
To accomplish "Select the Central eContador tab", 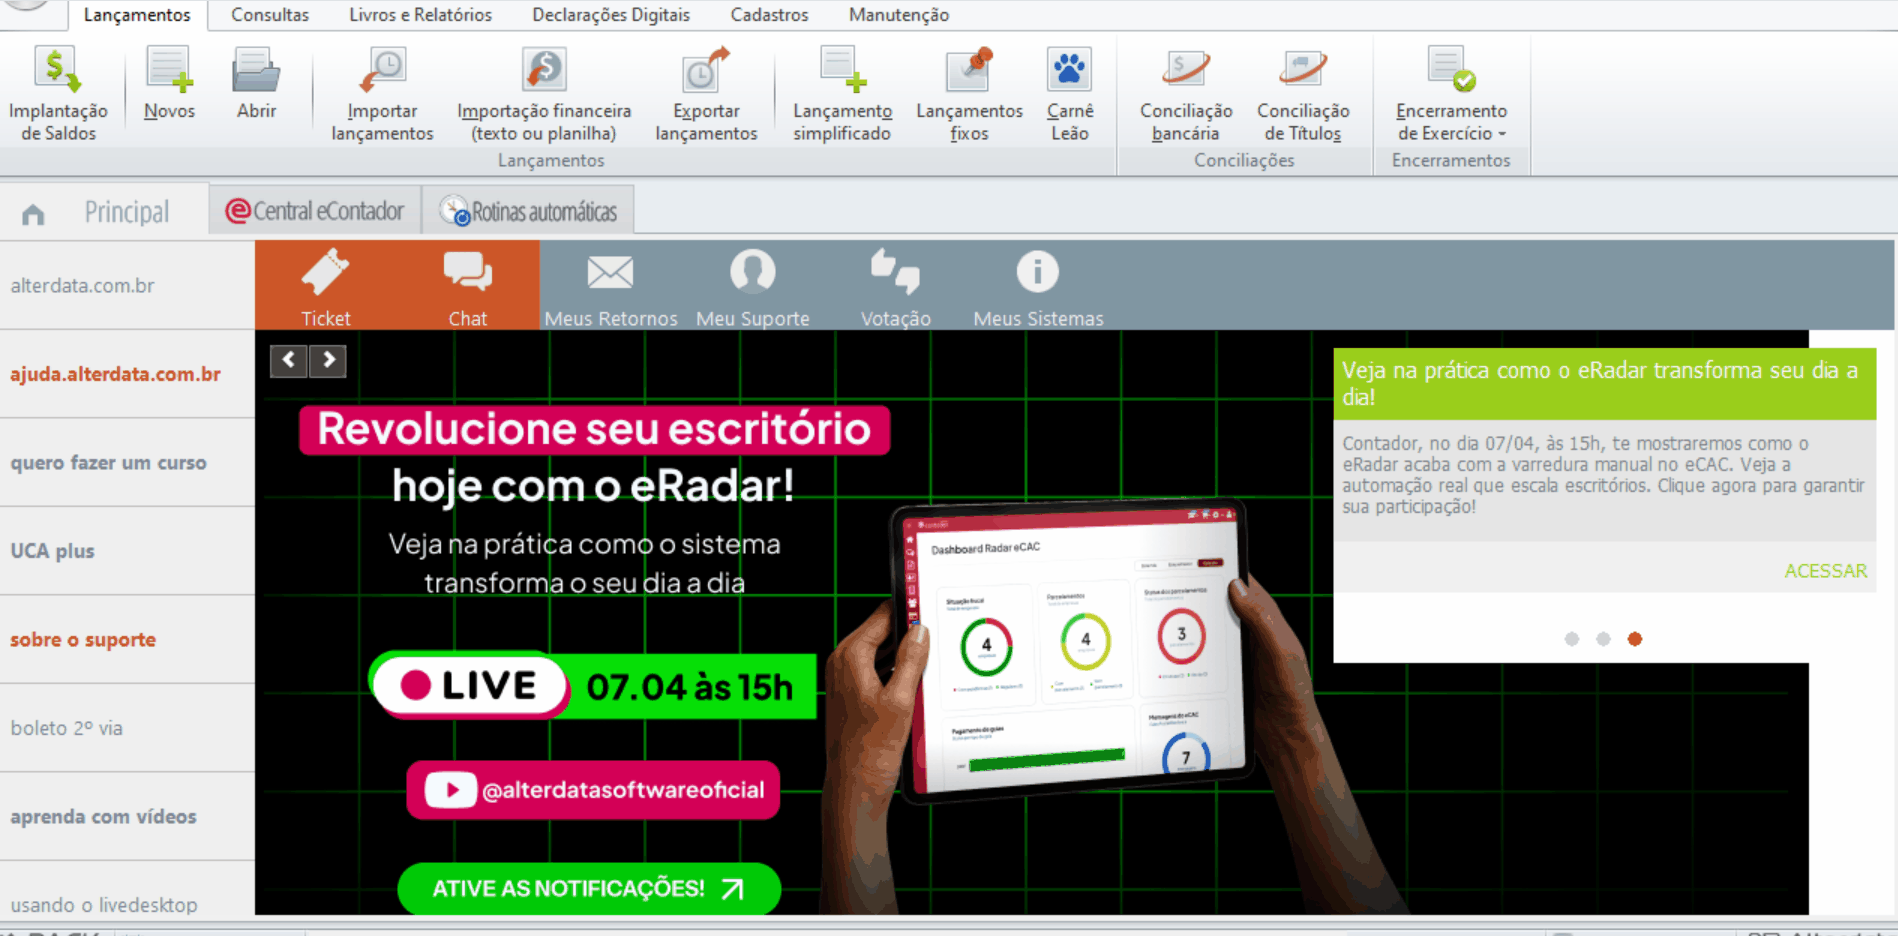I will click(315, 211).
